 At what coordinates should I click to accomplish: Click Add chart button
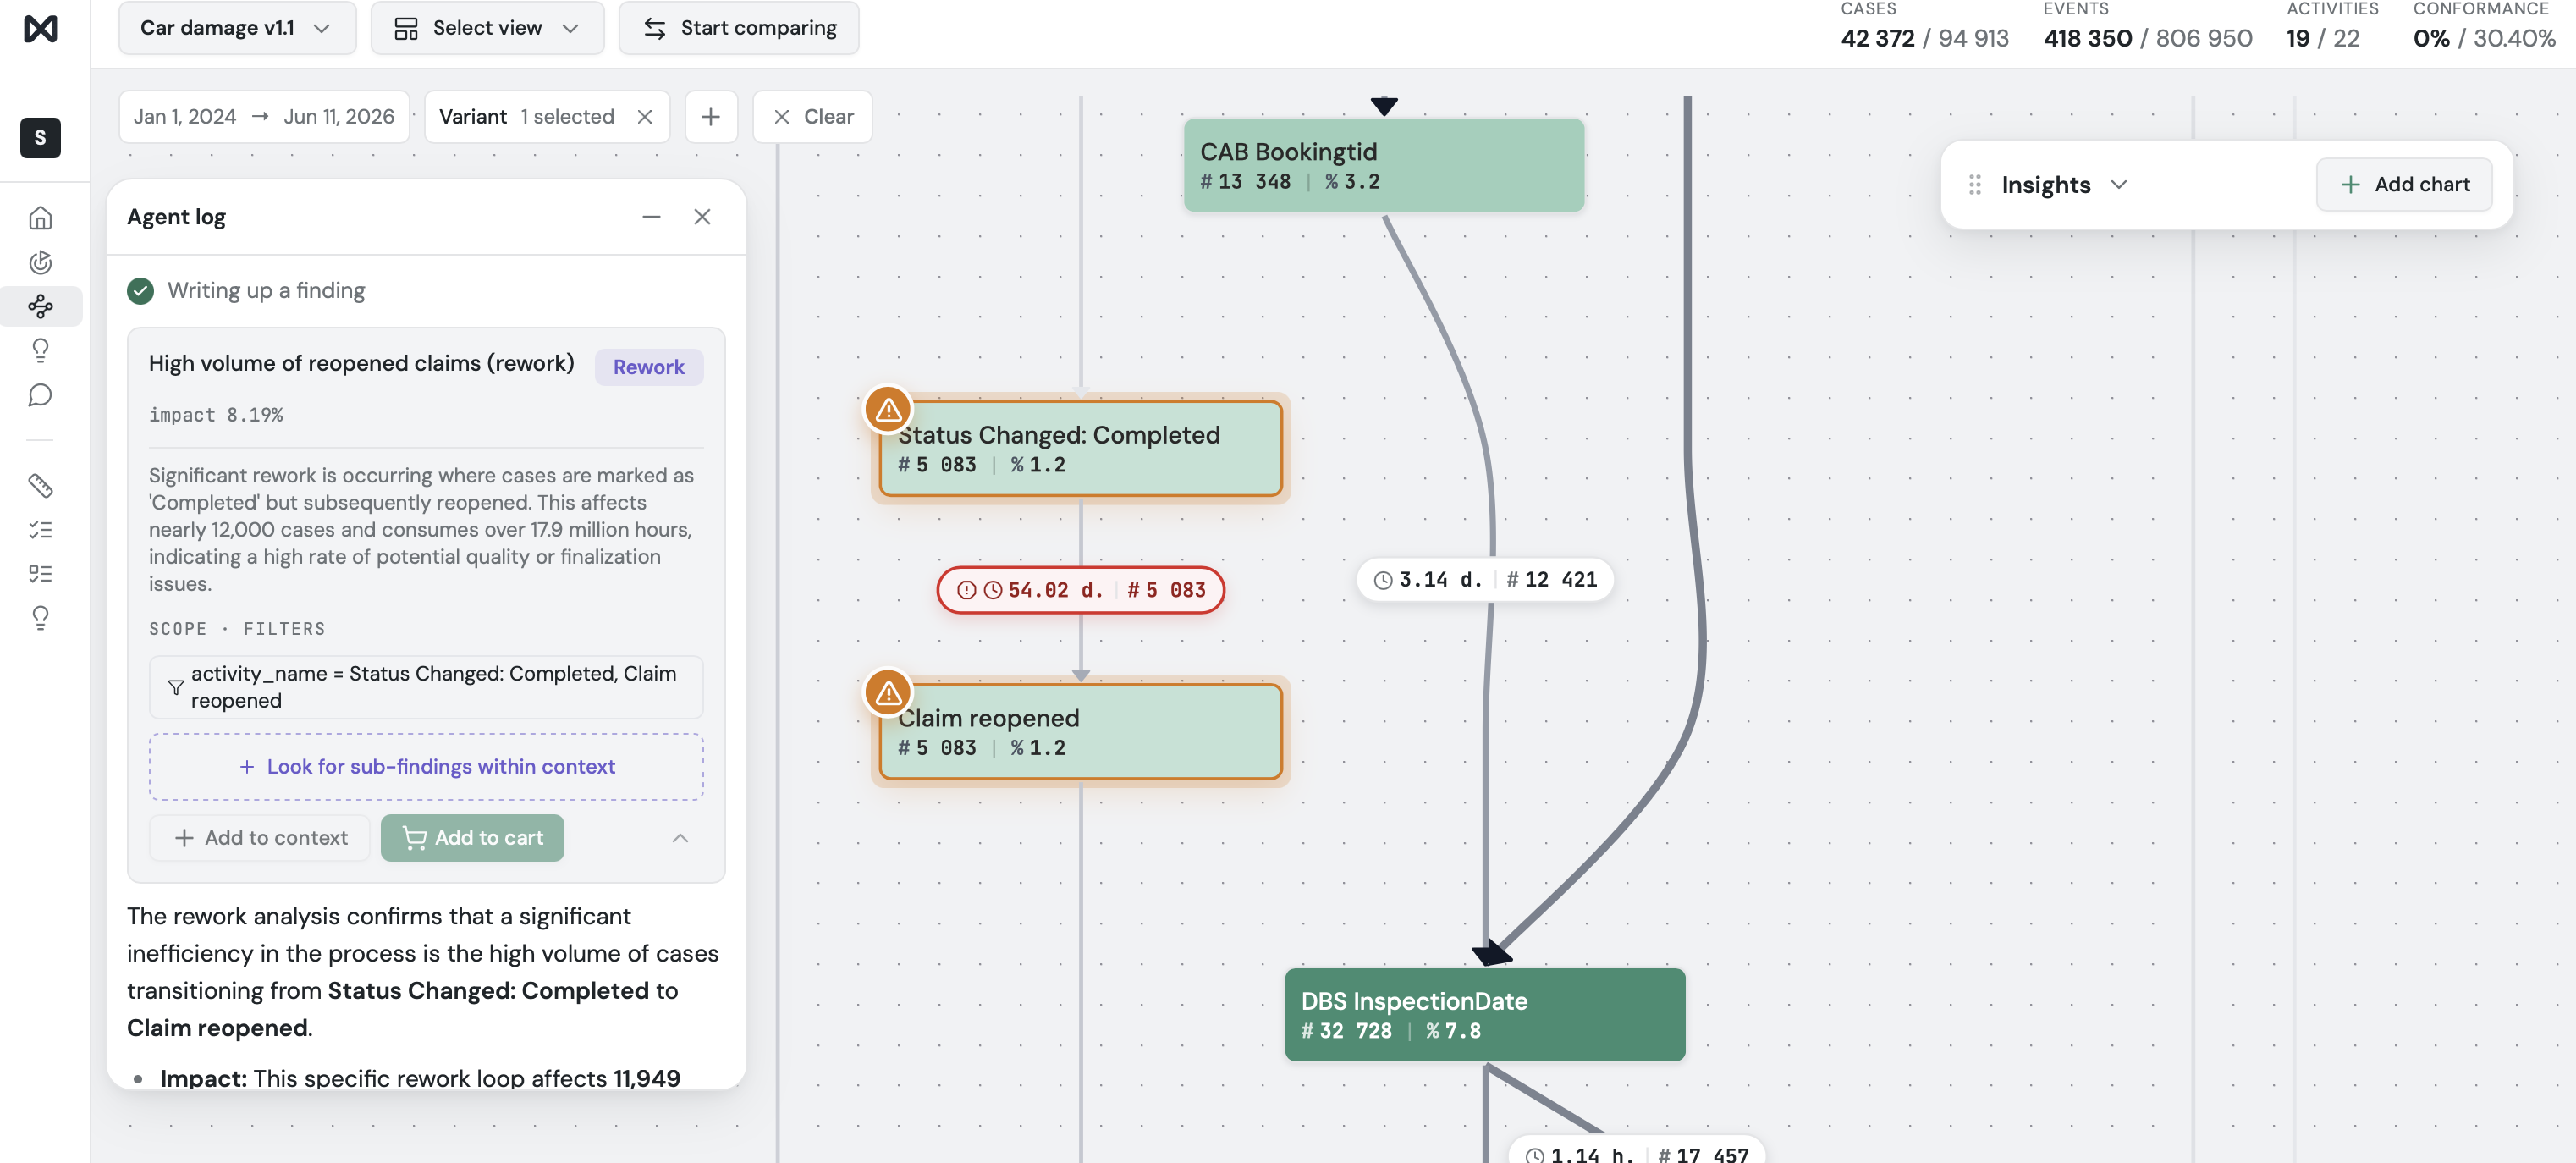tap(2404, 185)
